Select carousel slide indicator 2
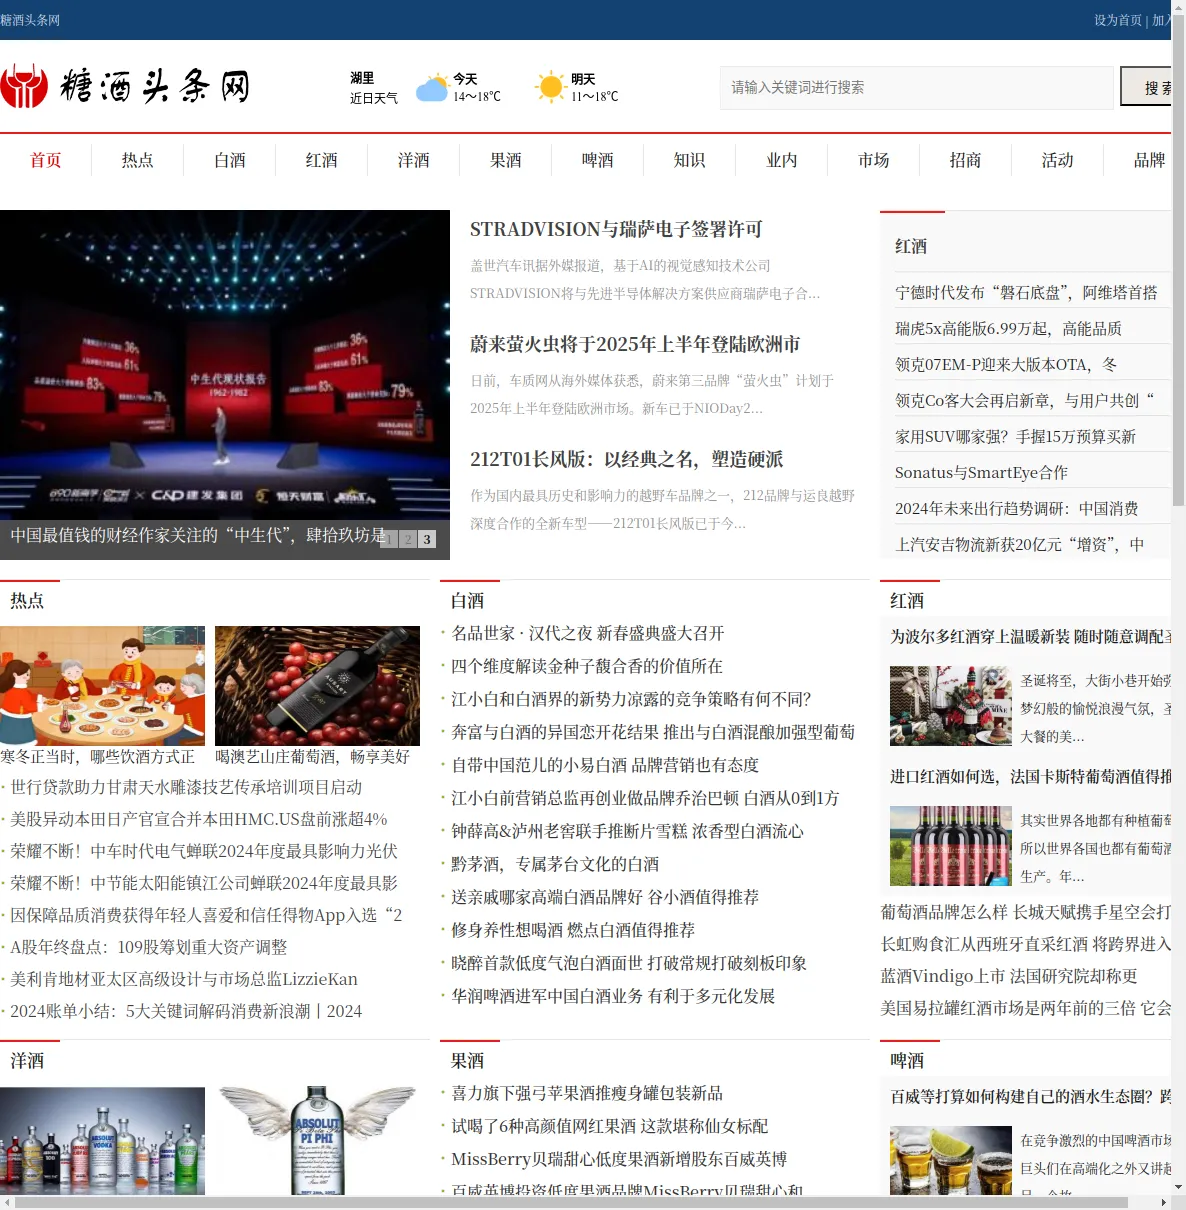Screen dimensions: 1186x1210 408,539
